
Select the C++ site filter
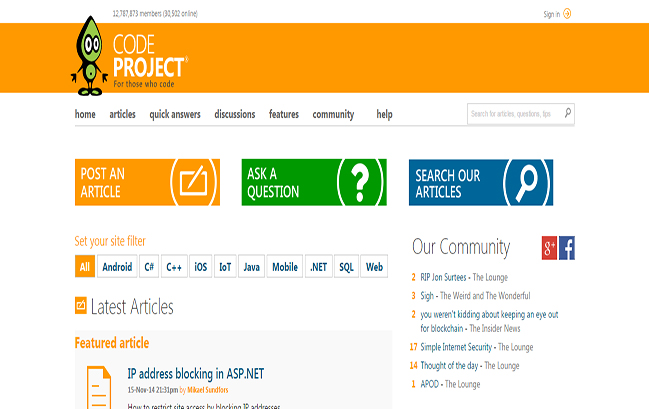pos(174,266)
